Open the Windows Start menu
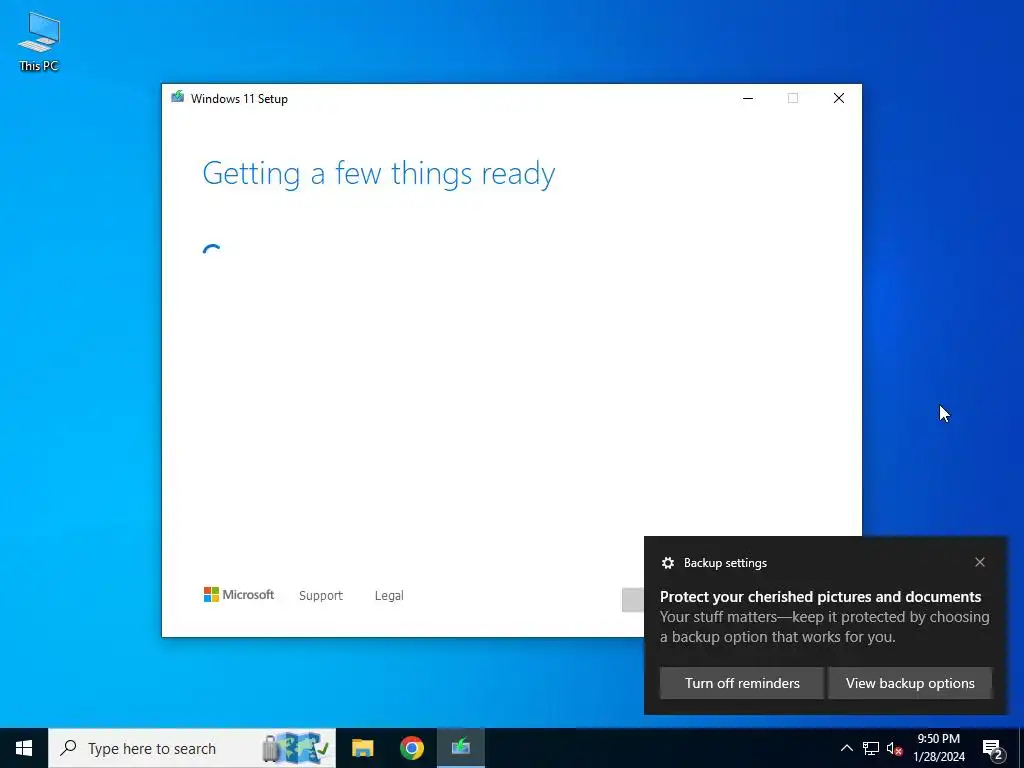Image resolution: width=1024 pixels, height=768 pixels. pos(24,748)
